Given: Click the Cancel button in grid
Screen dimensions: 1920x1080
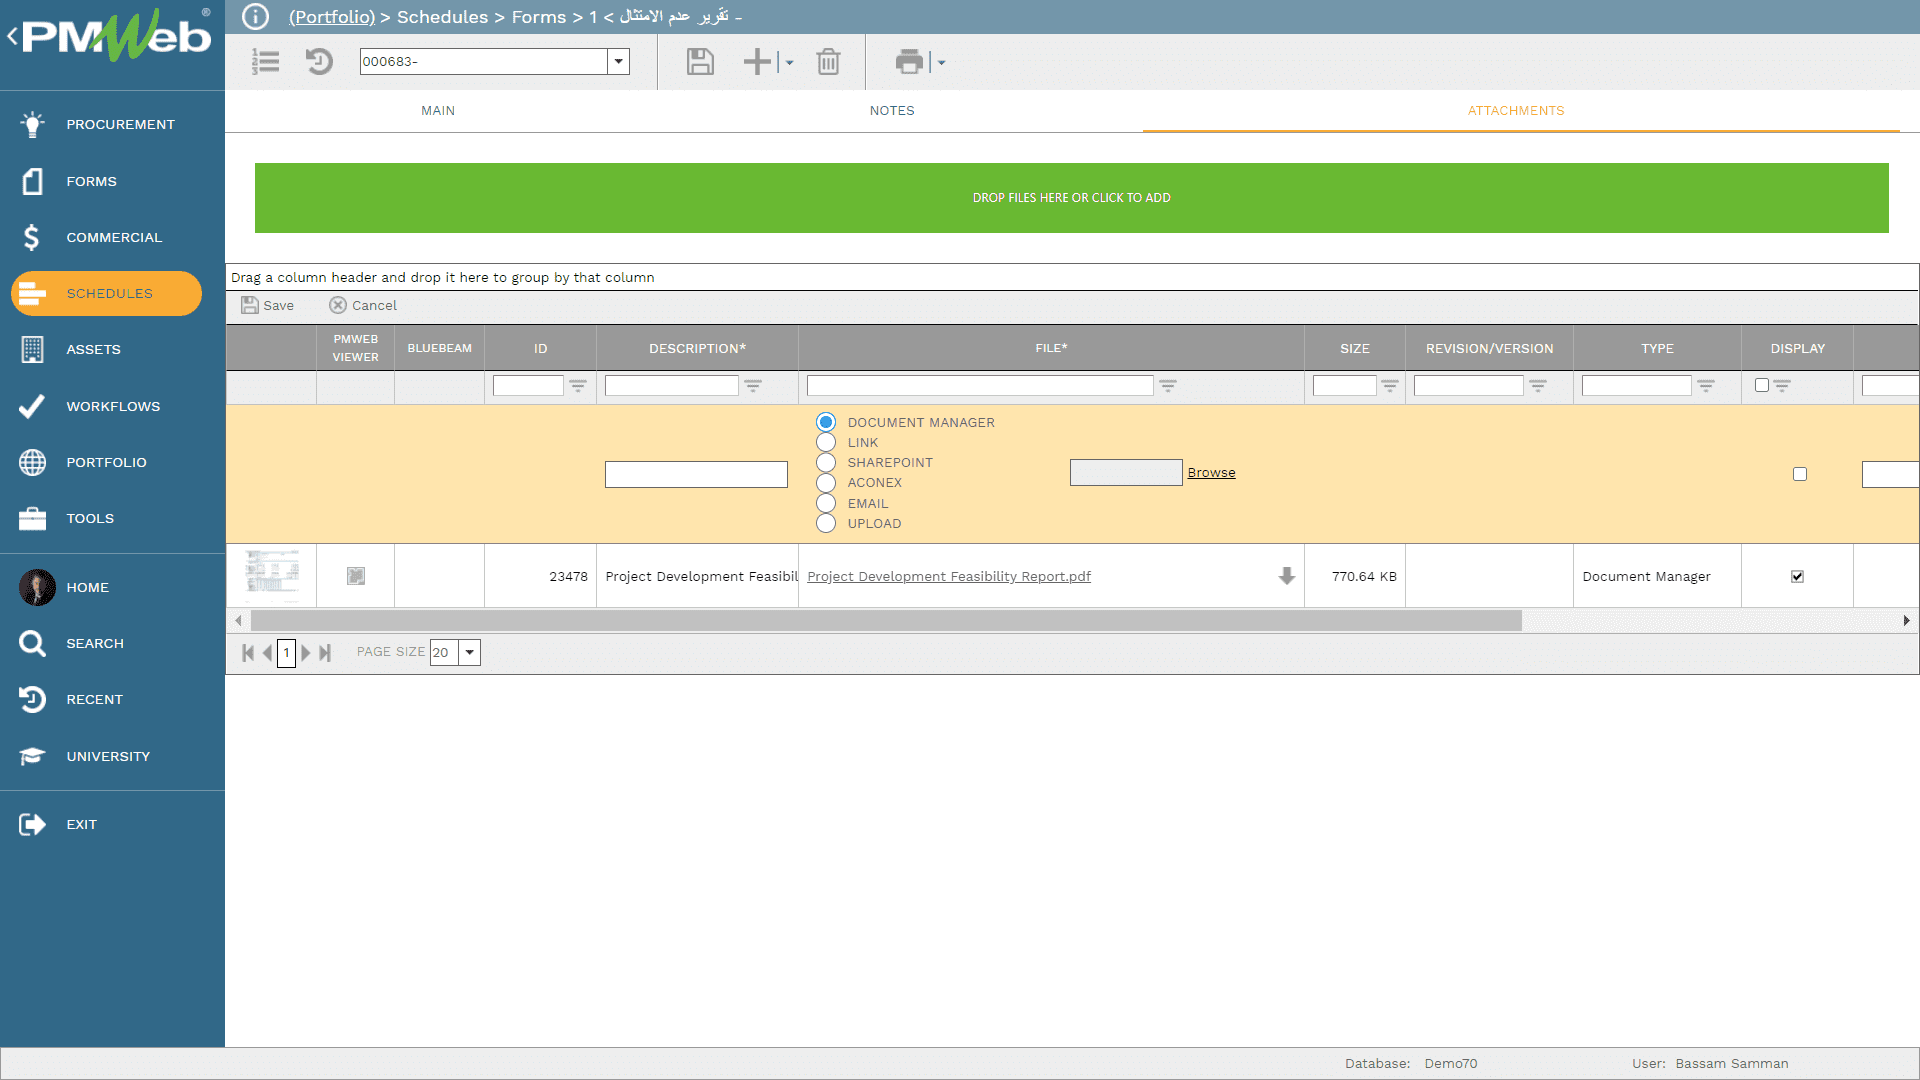Looking at the screenshot, I should point(363,305).
